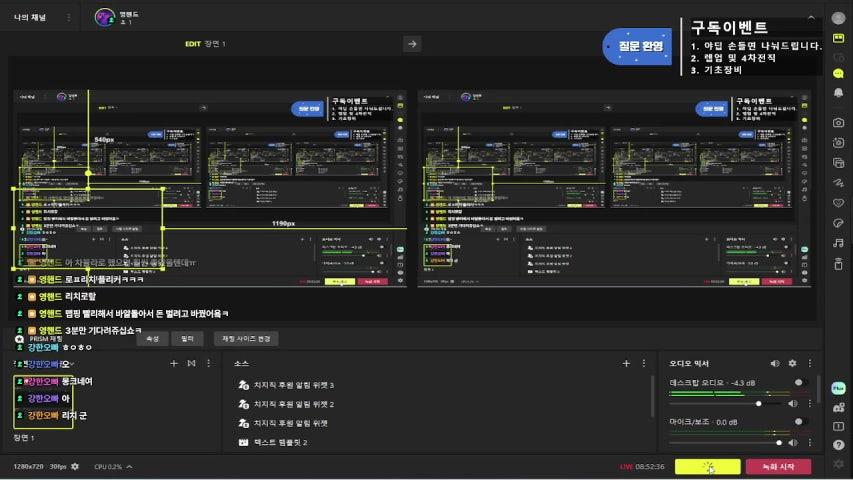Open scene panel three-dot menu
The width and height of the screenshot is (853, 480).
[209, 363]
